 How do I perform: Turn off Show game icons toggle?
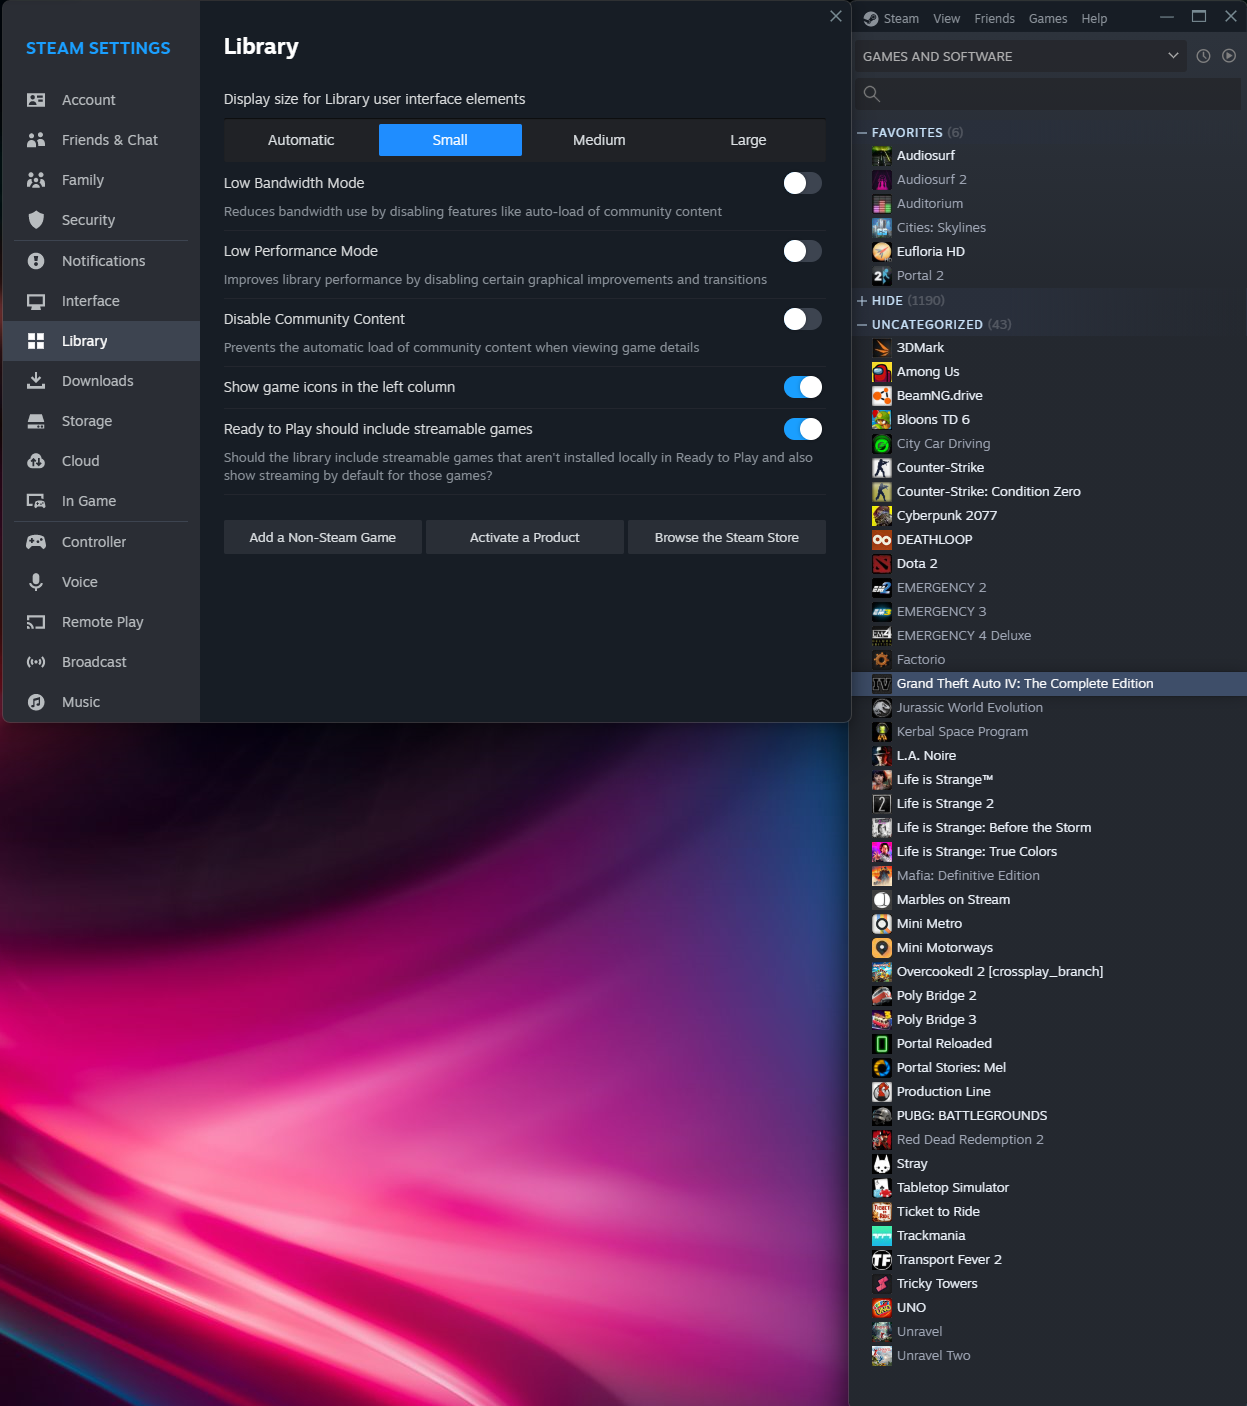pyautogui.click(x=802, y=387)
